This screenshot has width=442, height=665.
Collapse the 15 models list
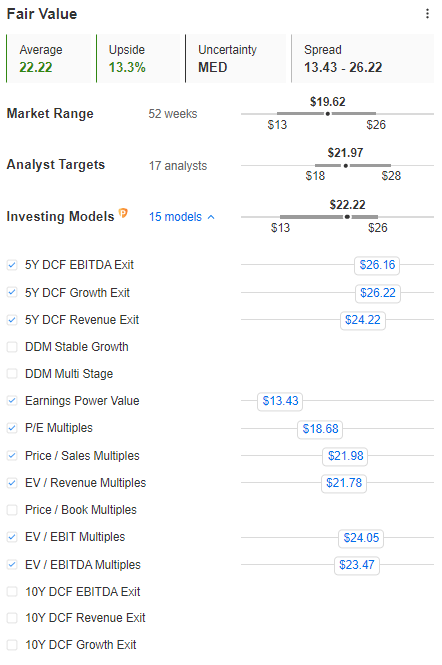(182, 217)
